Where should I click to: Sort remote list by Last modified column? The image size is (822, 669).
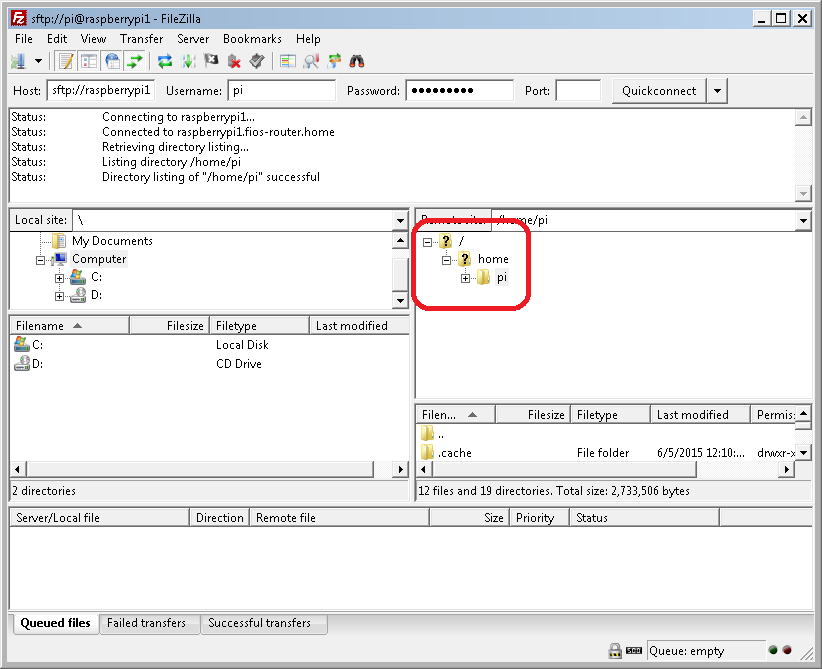coord(700,415)
